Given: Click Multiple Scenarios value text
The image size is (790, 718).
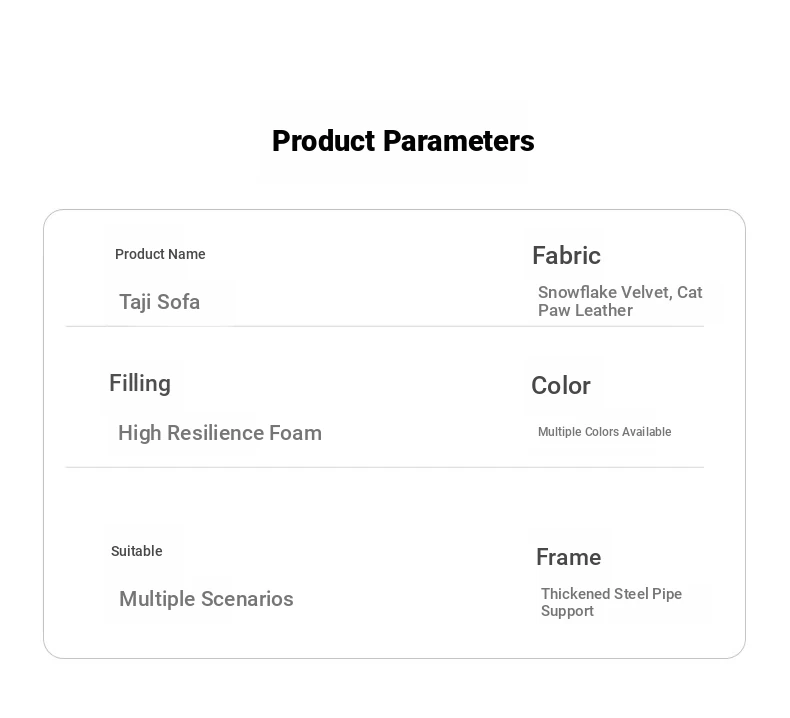Looking at the screenshot, I should click(x=206, y=600).
